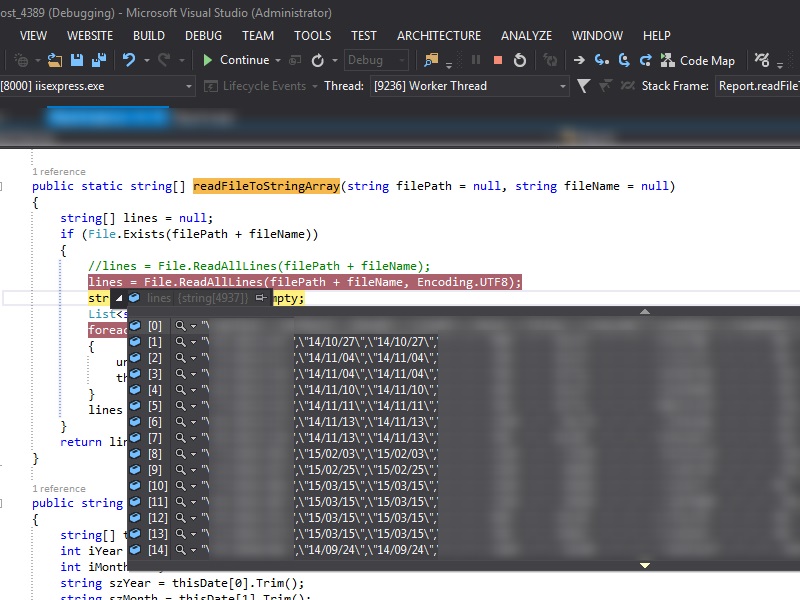
Task: Open the Refresh options dropdown arrow
Action: [335, 61]
